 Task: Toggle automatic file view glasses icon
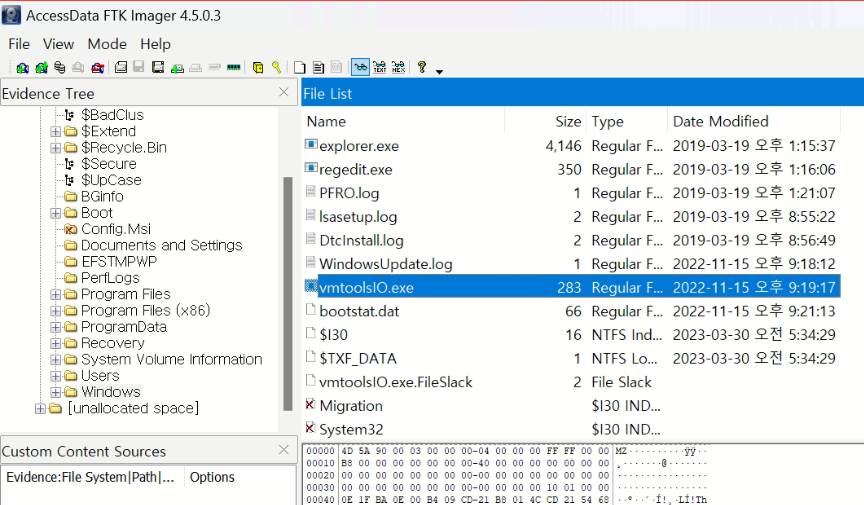[x=360, y=67]
